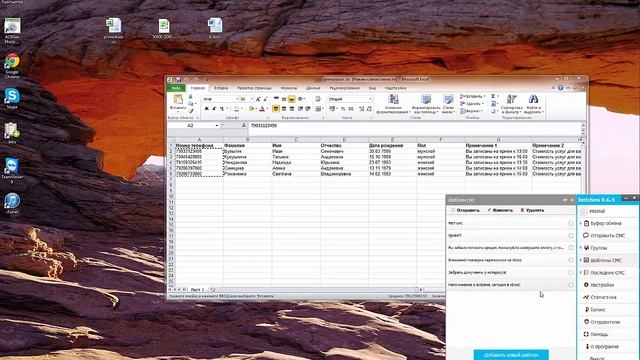Open the font size dropdown in Excel
The width and height of the screenshot is (640, 360).
pyautogui.click(x=251, y=99)
